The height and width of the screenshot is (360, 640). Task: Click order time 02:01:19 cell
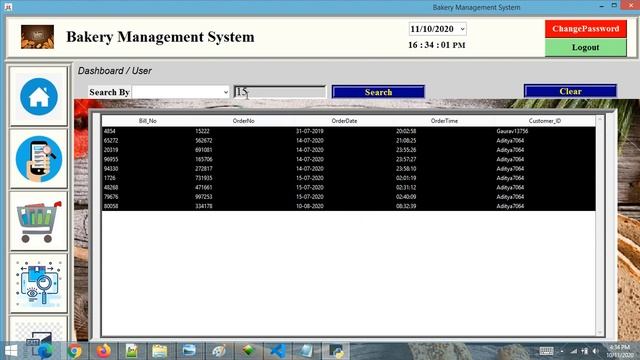click(x=406, y=178)
